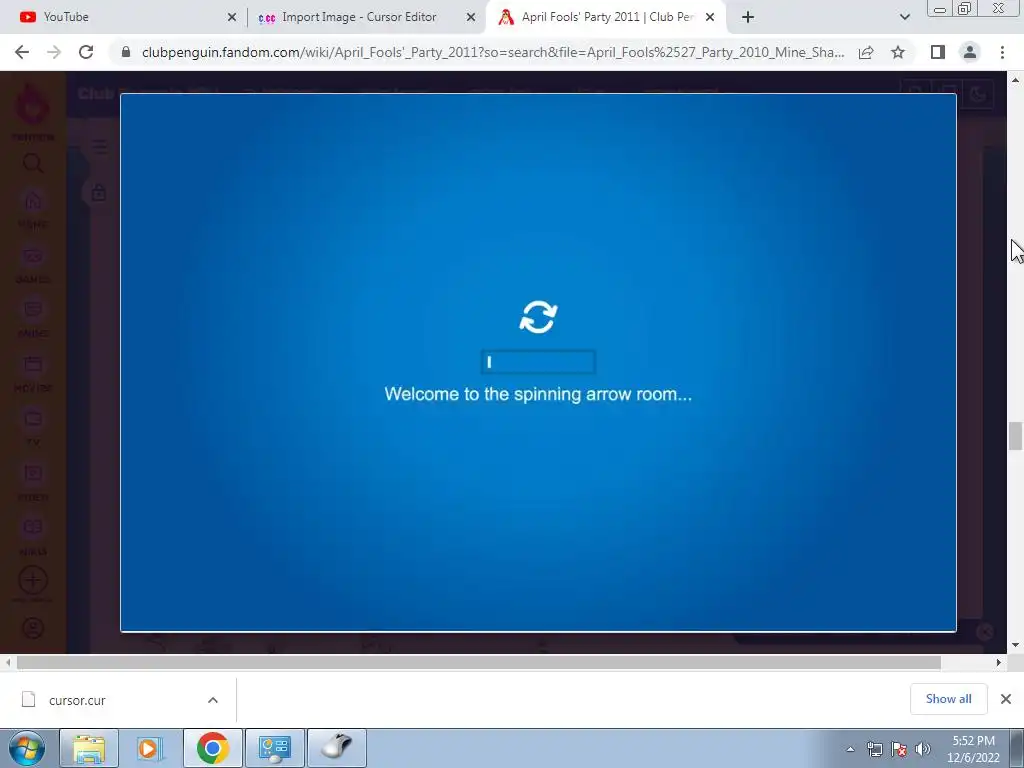Reload the current page
This screenshot has width=1024, height=768.
click(86, 52)
